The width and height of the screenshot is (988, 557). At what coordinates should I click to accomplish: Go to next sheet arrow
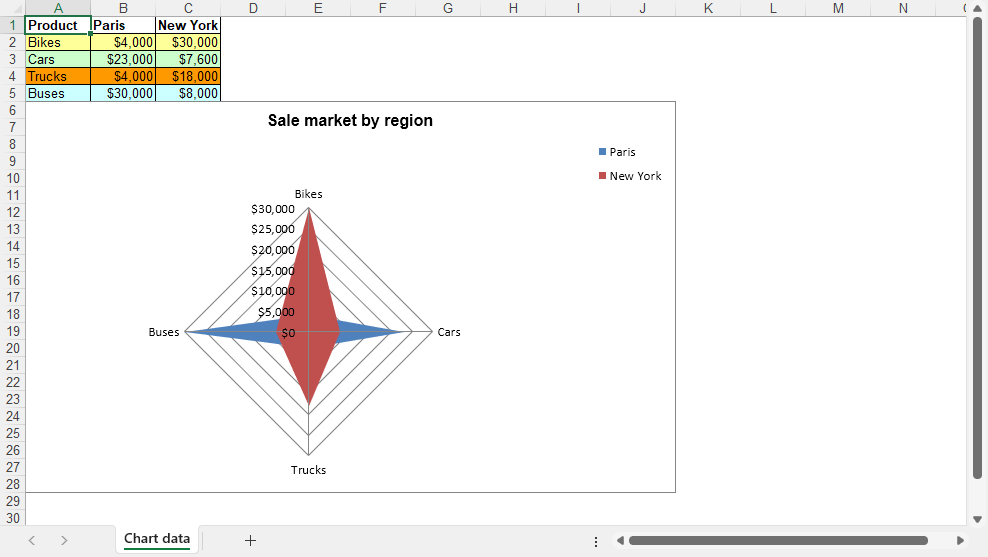(64, 540)
